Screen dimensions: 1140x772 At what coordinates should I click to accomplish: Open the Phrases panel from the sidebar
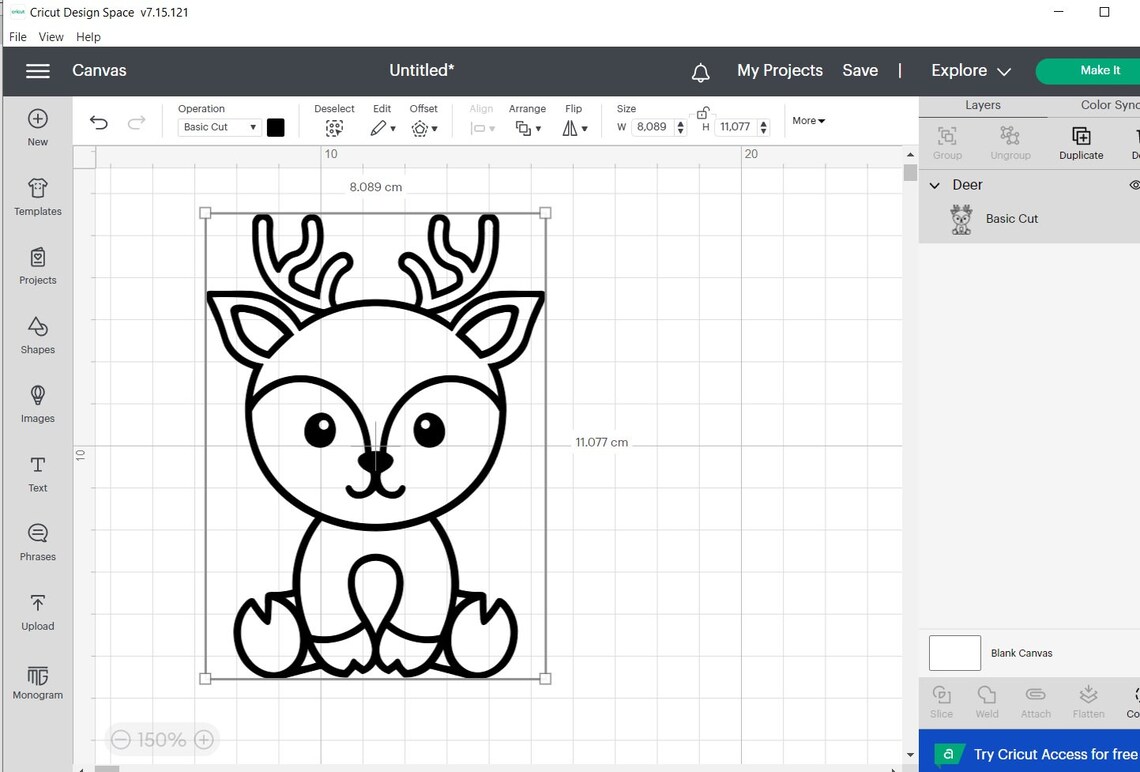[37, 544]
